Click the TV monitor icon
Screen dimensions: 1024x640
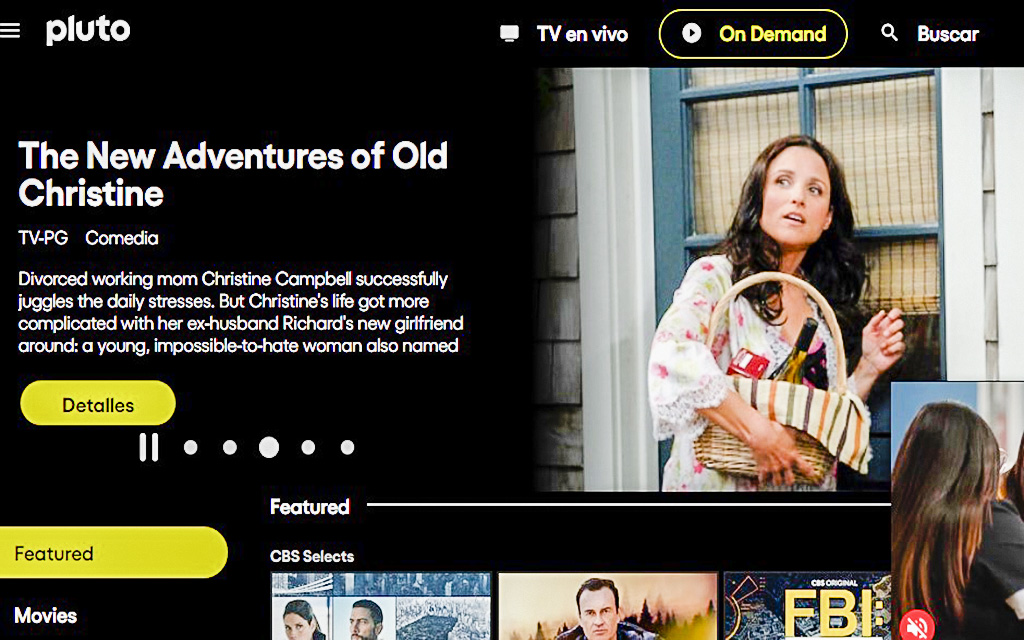tap(509, 33)
